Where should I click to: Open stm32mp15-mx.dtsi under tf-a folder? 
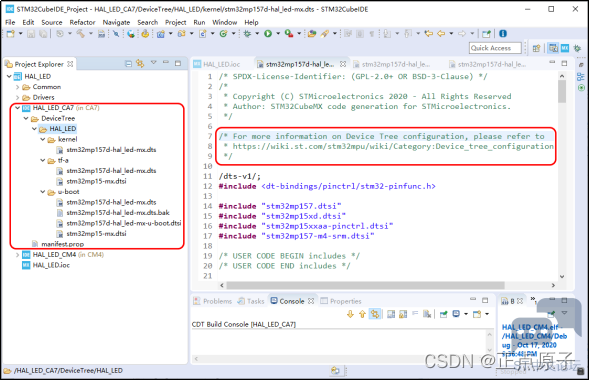96,181
